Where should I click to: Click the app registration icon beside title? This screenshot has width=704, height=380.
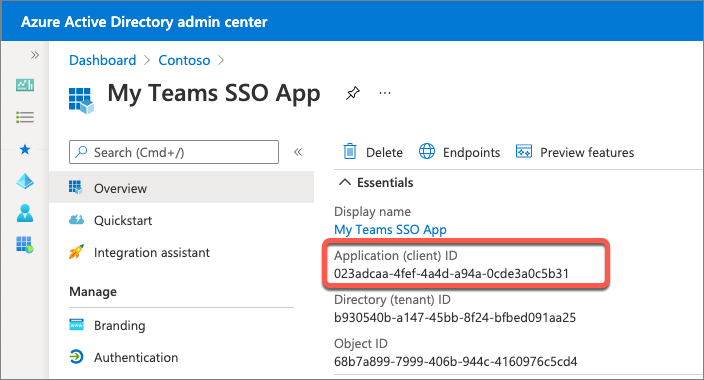[x=81, y=100]
